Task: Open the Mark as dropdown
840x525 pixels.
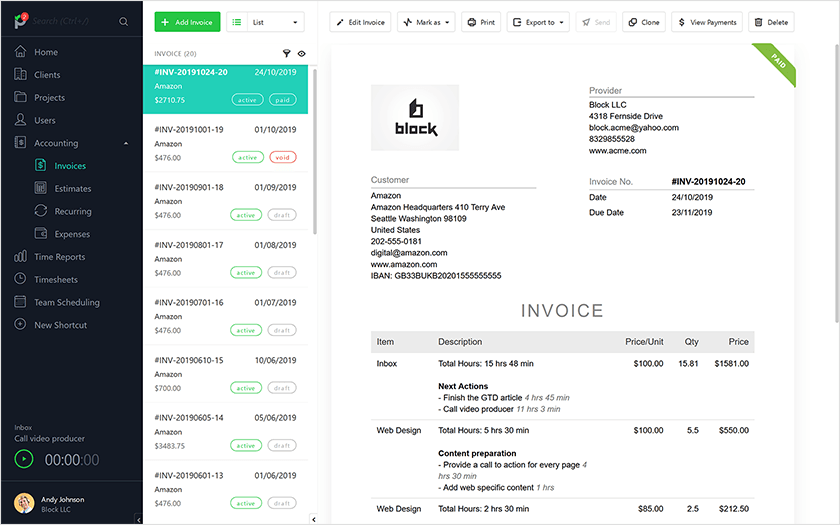Action: tap(426, 22)
